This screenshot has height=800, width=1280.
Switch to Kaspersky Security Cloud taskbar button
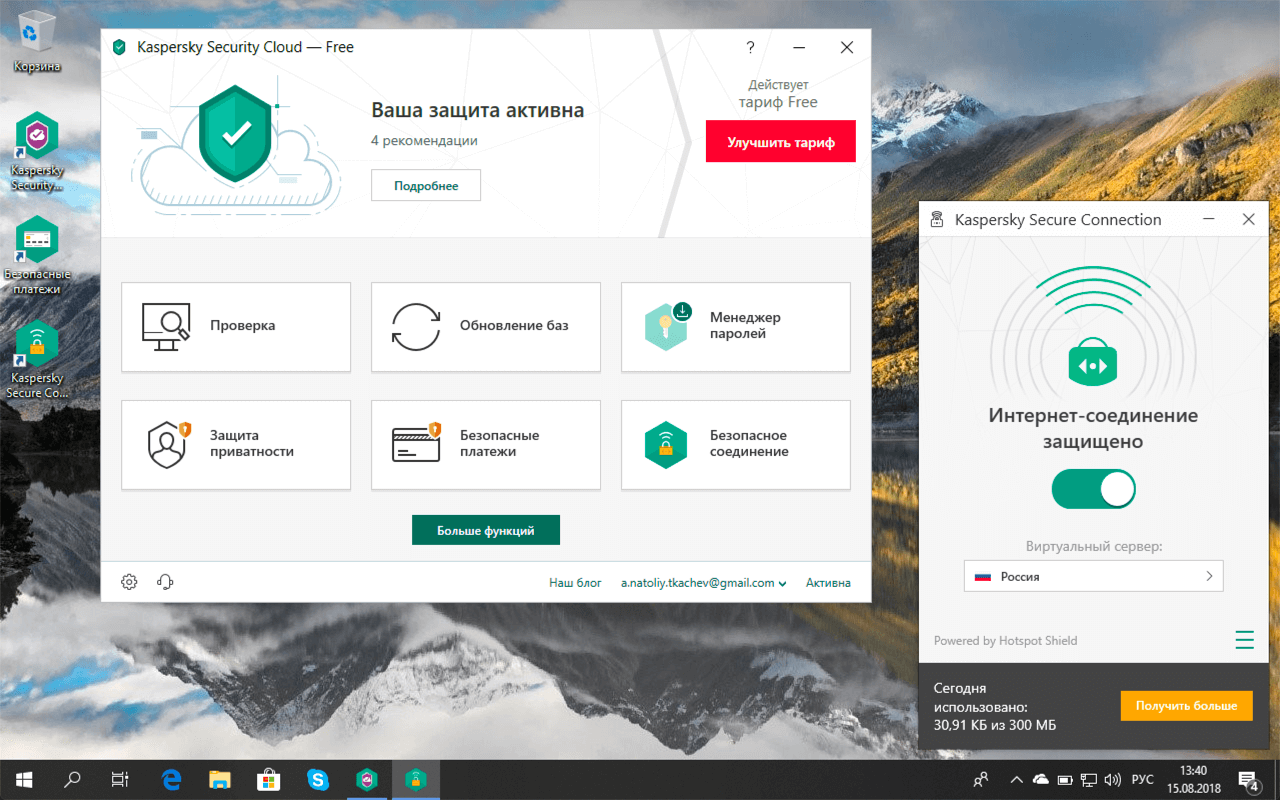(x=366, y=779)
